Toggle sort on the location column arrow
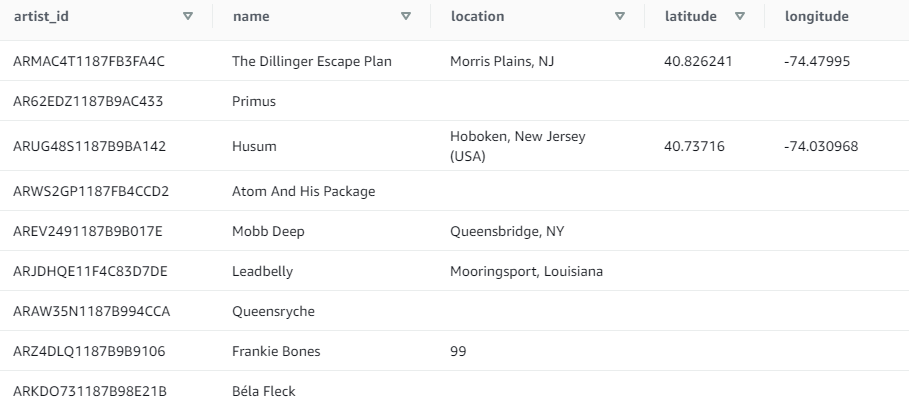Image resolution: width=909 pixels, height=408 pixels. [620, 16]
